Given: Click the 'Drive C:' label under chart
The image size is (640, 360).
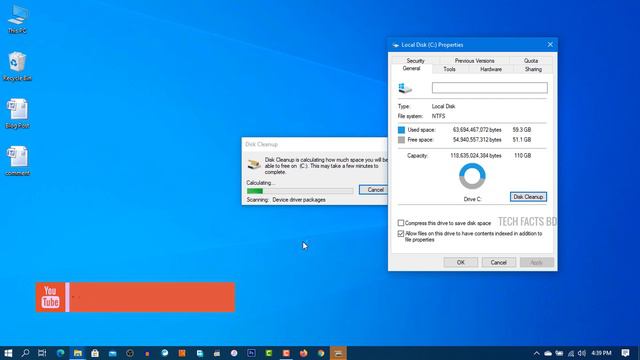Looking at the screenshot, I should 472,199.
